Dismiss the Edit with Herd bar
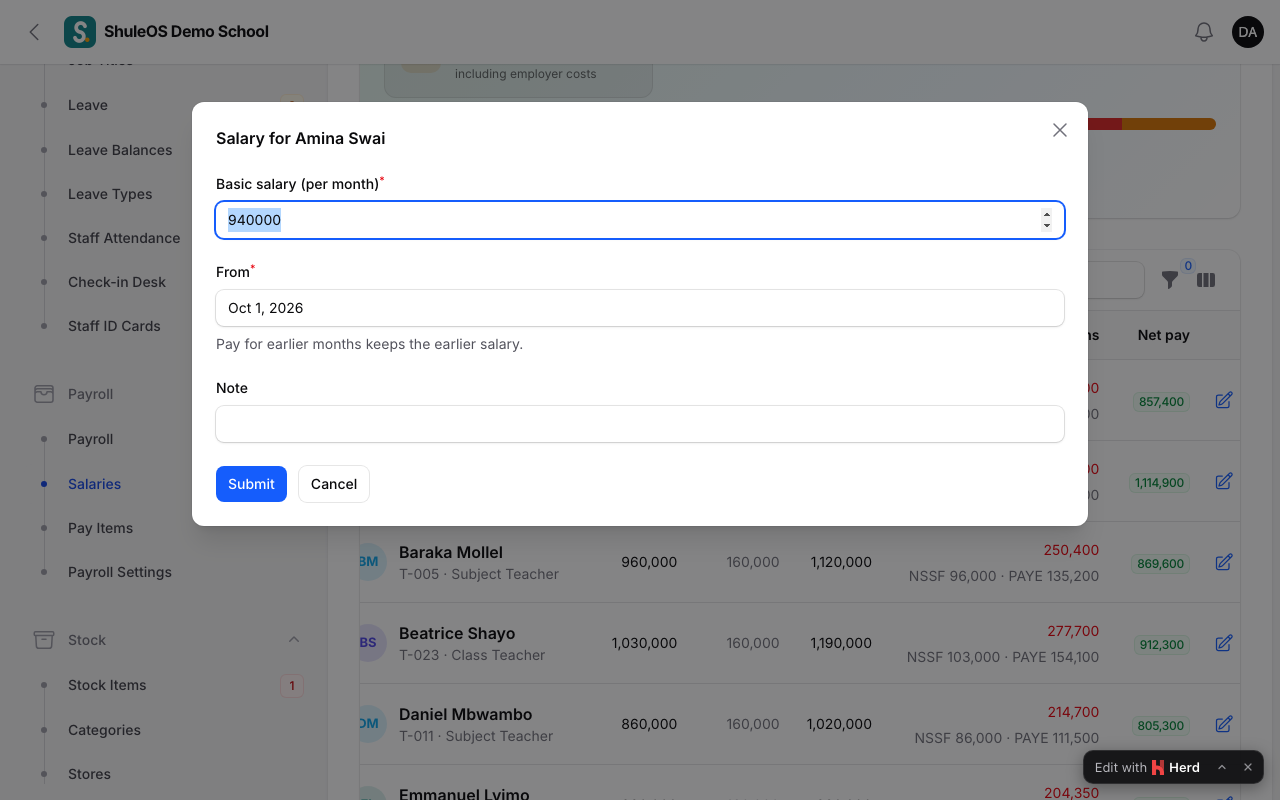 coord(1248,767)
